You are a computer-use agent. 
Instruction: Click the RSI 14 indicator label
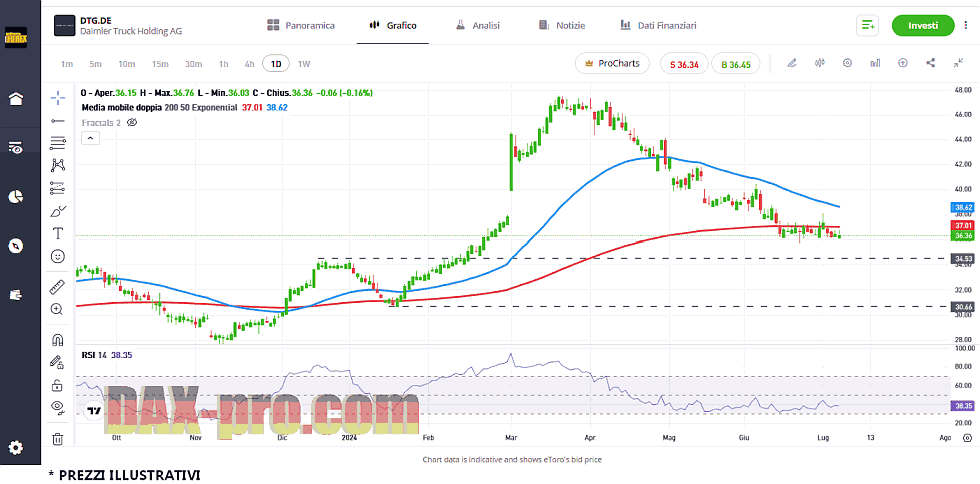tap(94, 355)
